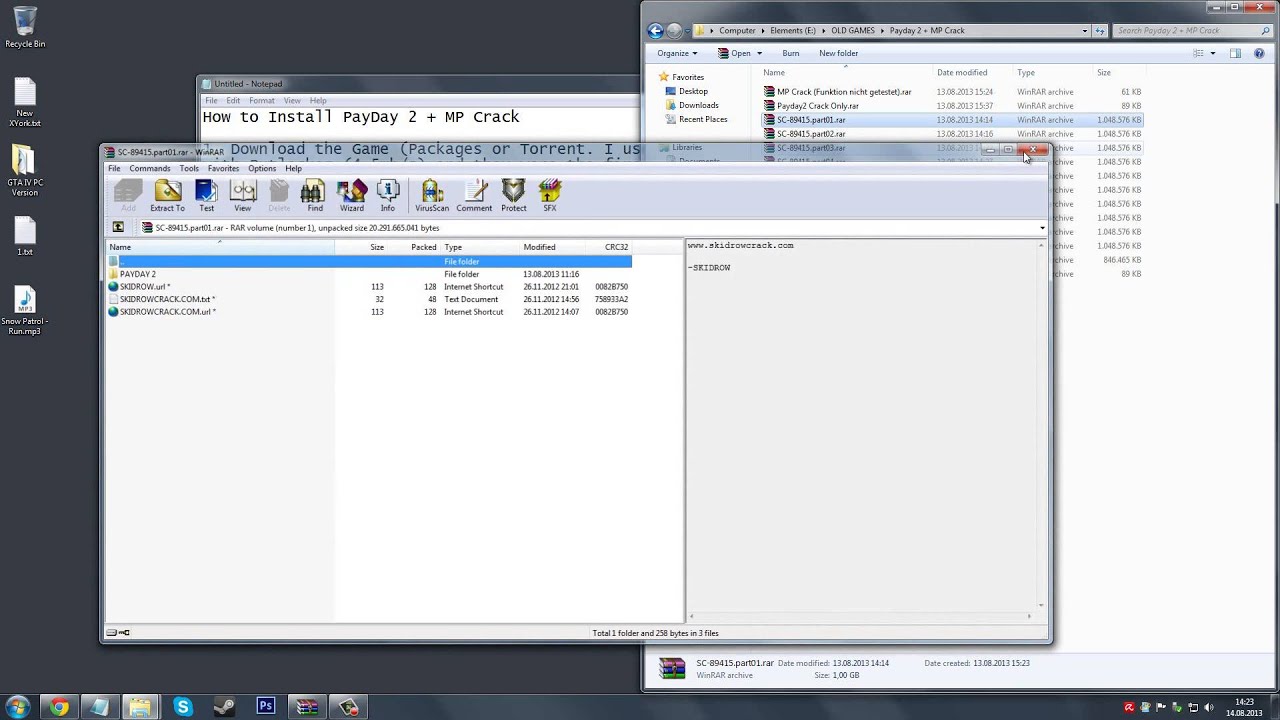This screenshot has width=1280, height=720.
Task: Select PAYDAY 2 folder in WinRAR list
Action: click(x=137, y=274)
